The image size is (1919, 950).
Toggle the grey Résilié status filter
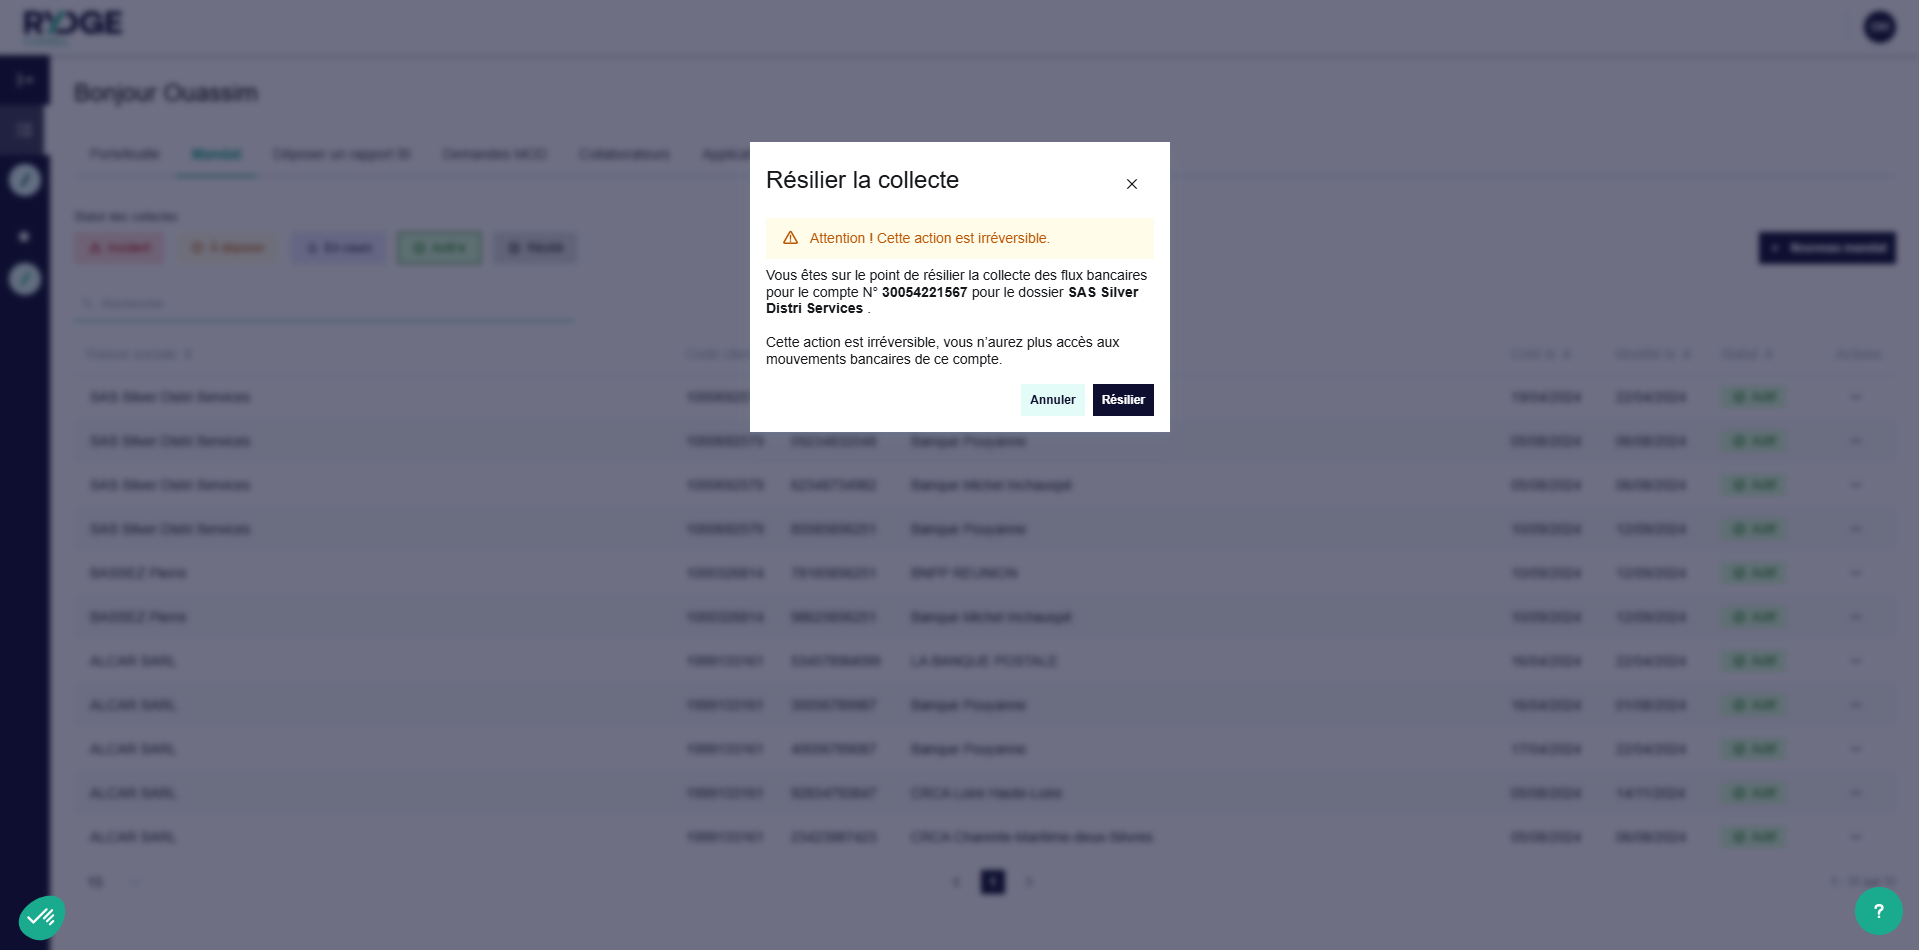[x=535, y=248]
